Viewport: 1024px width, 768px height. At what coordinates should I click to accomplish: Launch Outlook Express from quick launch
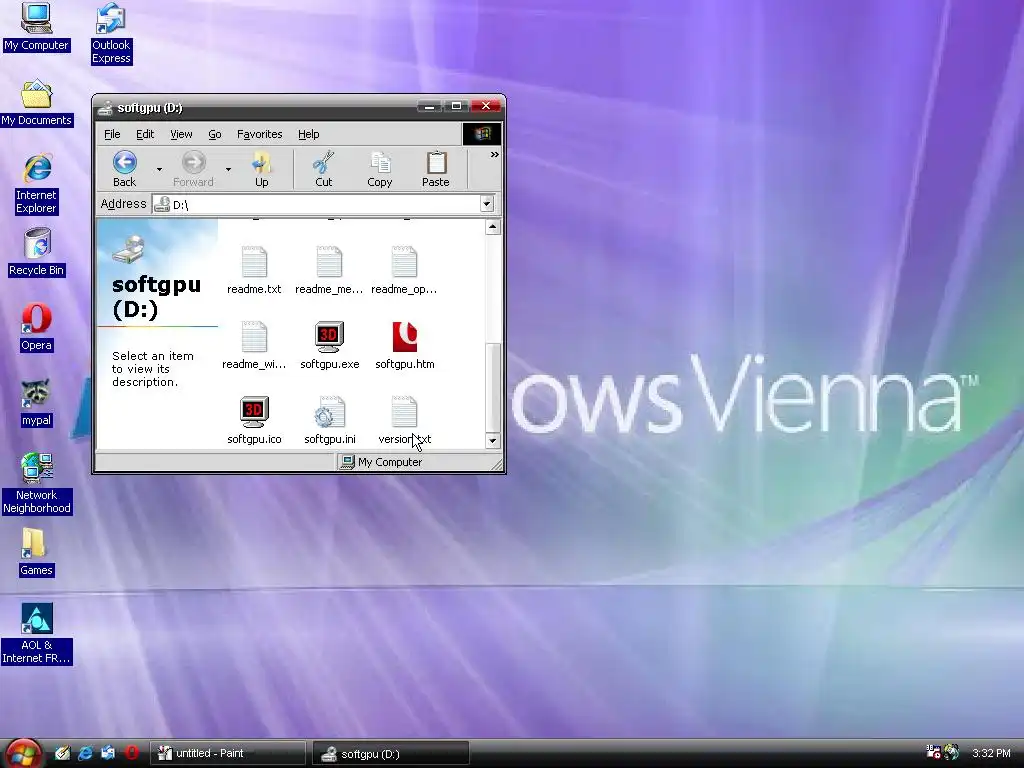click(x=108, y=753)
